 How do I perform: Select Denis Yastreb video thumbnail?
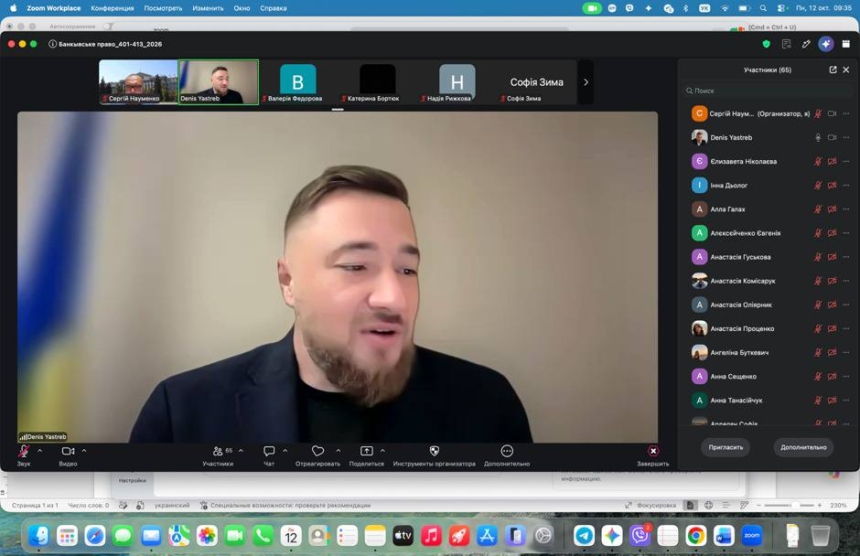tap(219, 82)
